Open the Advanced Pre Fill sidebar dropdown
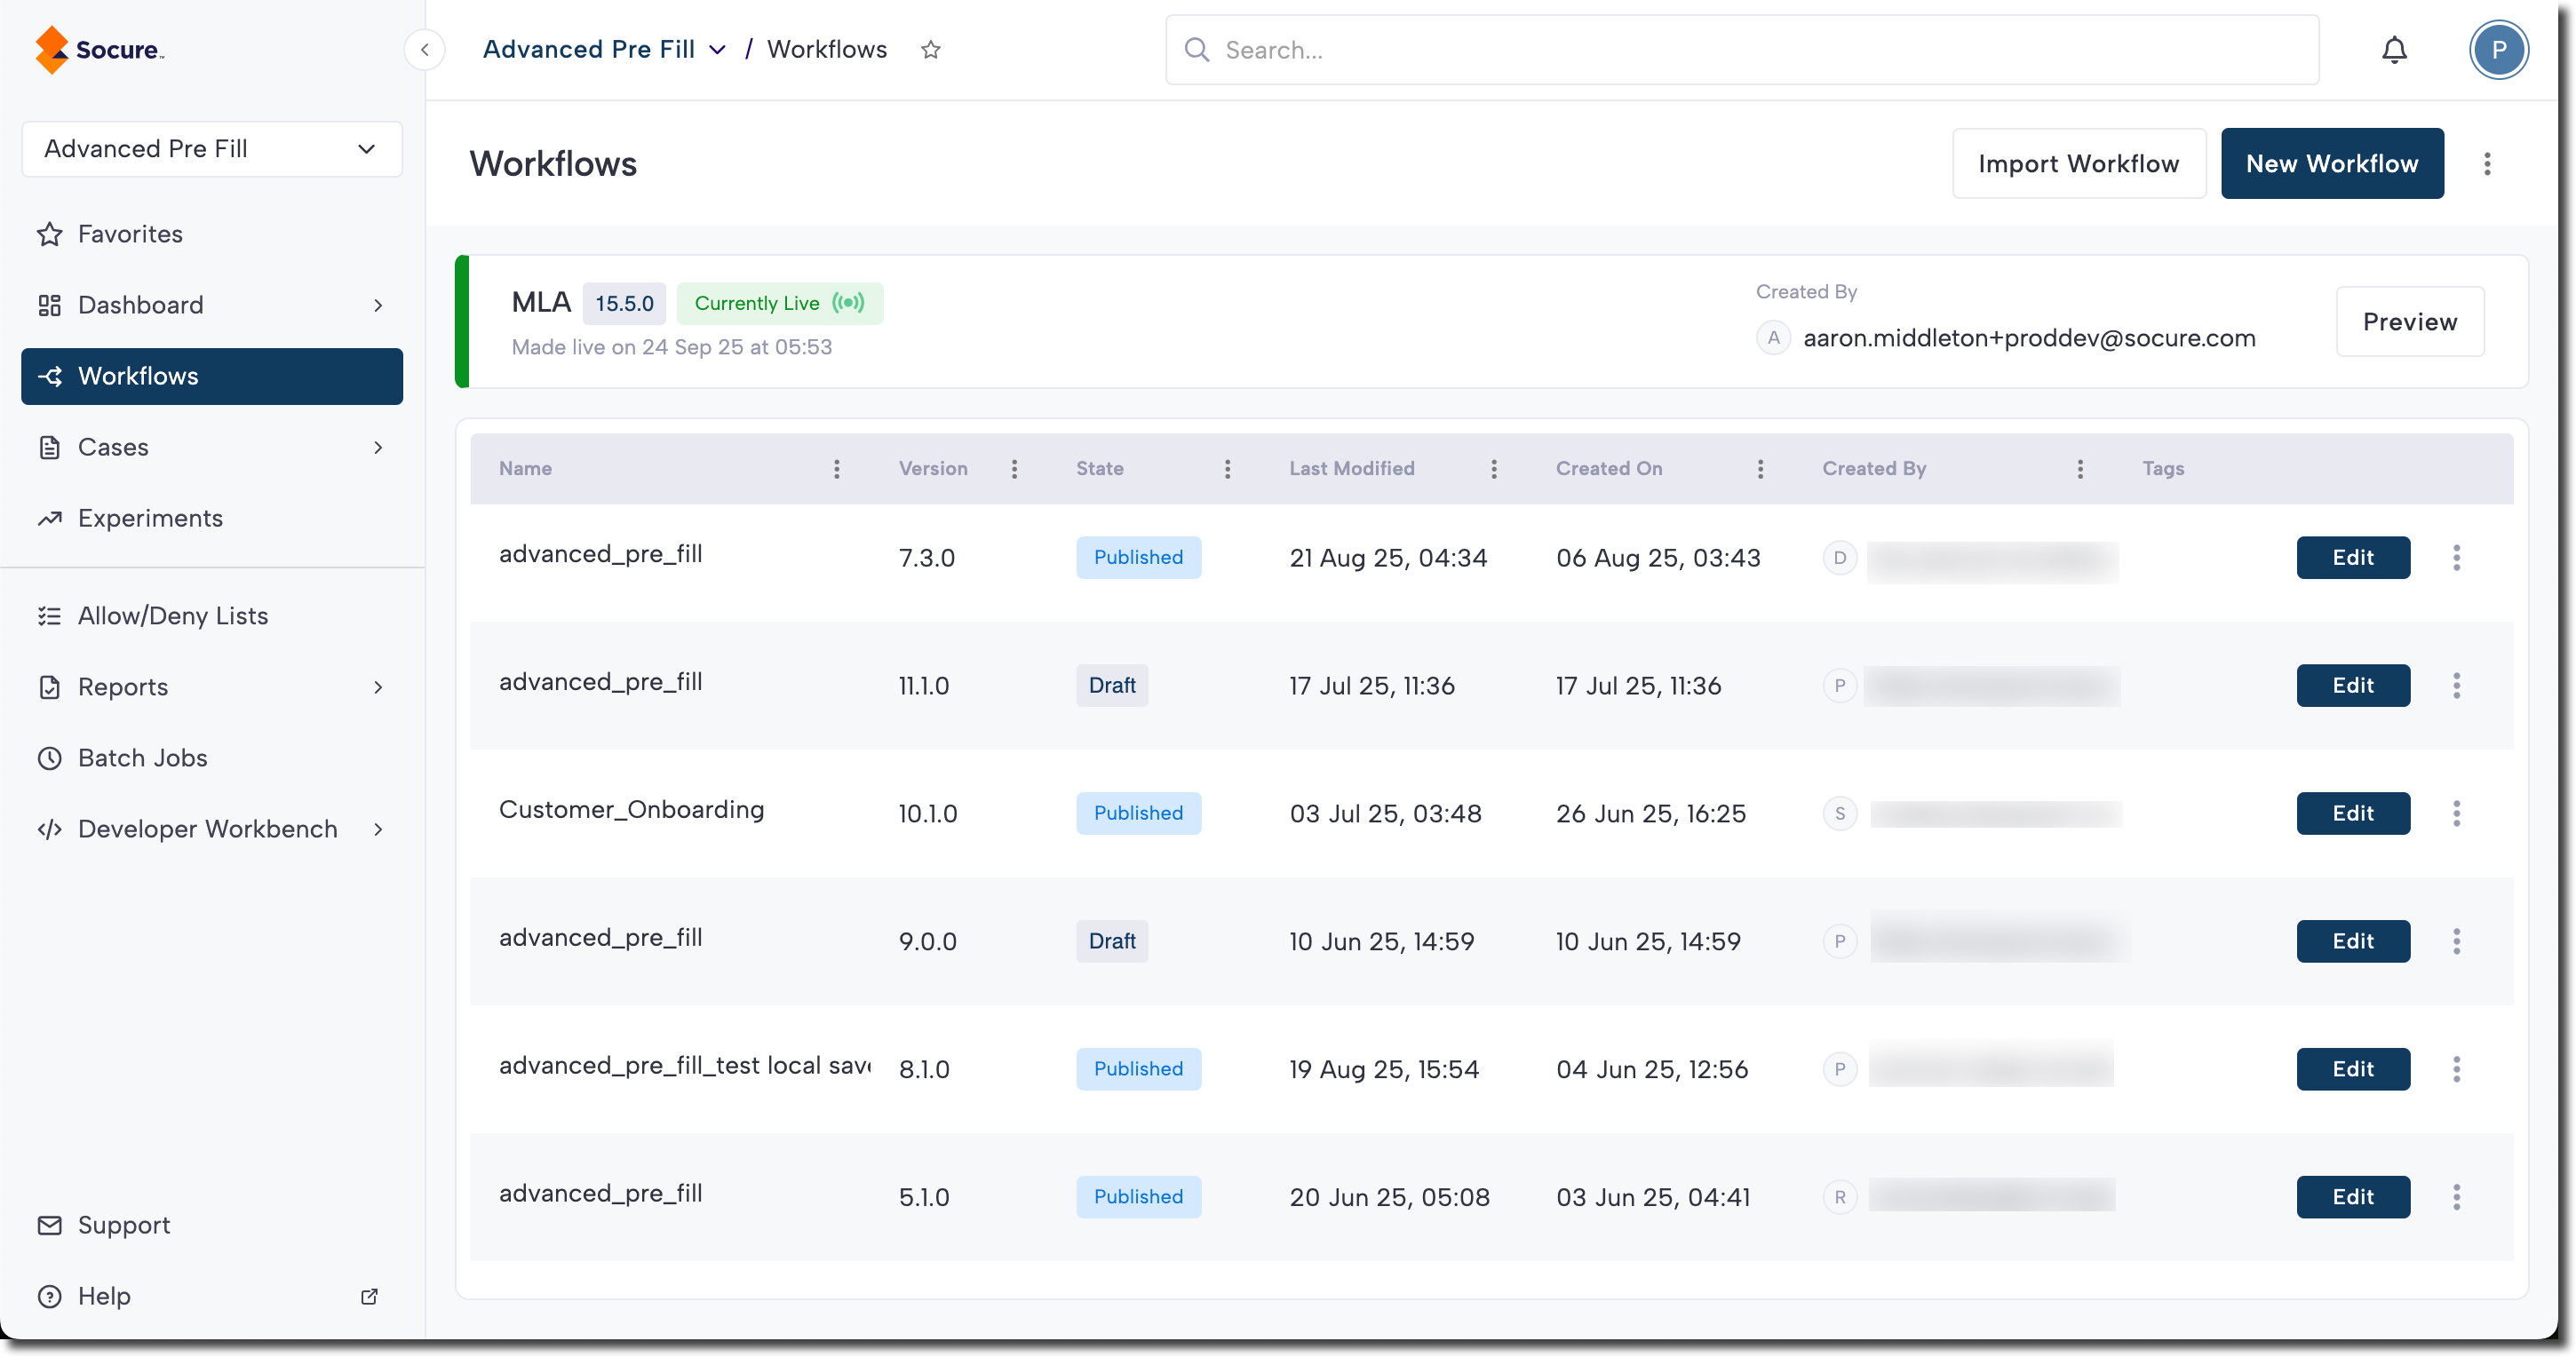Viewport: 2576px width, 1357px height. point(212,149)
